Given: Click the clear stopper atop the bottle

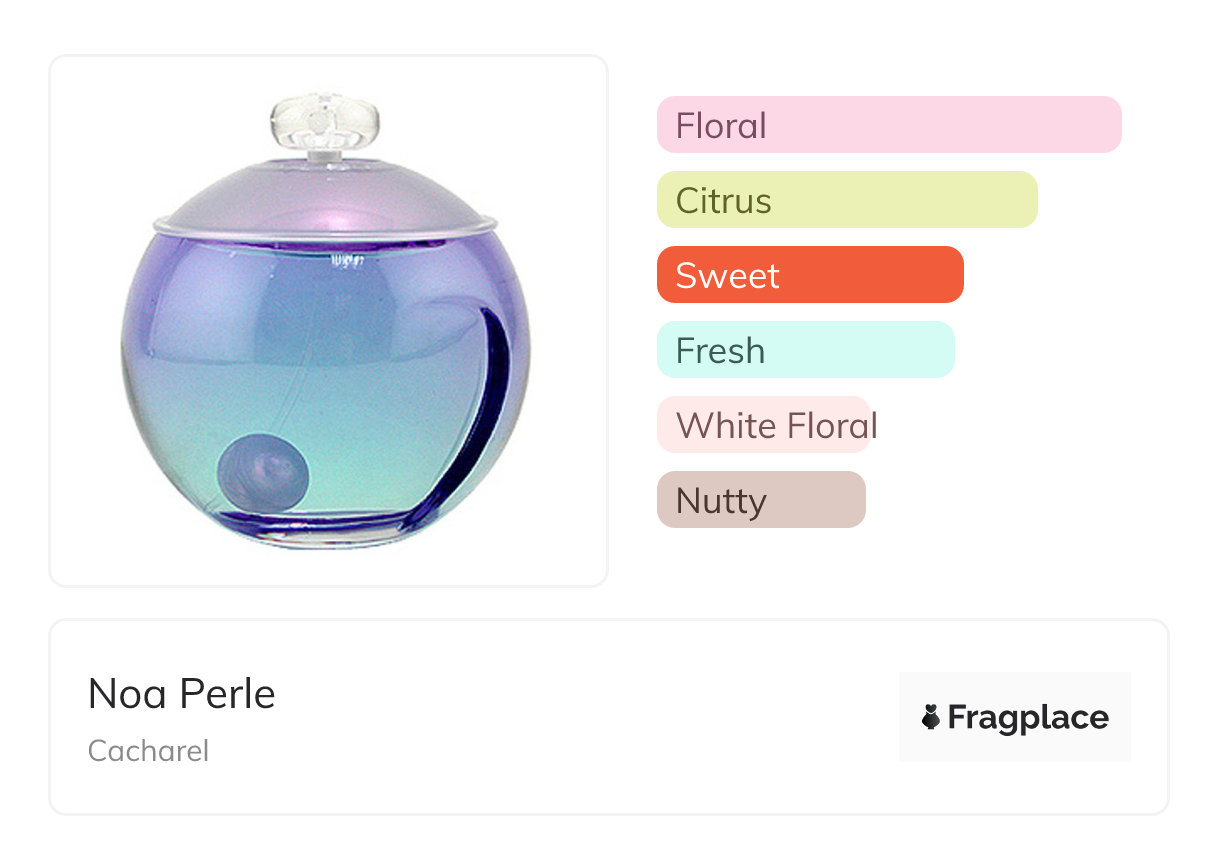Looking at the screenshot, I should point(325,122).
